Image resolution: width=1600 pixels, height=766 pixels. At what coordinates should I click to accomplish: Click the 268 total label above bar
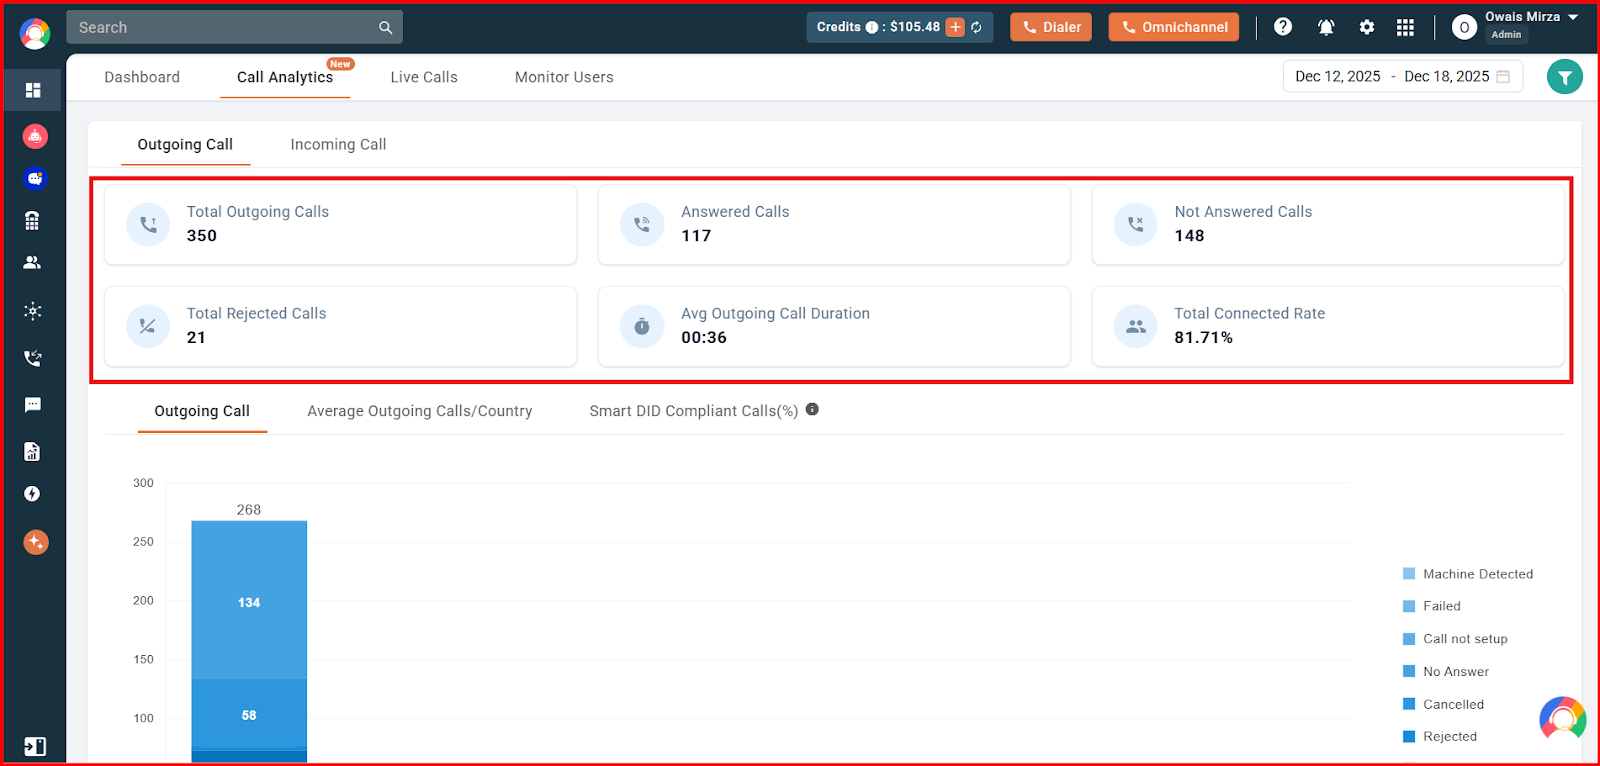249,510
